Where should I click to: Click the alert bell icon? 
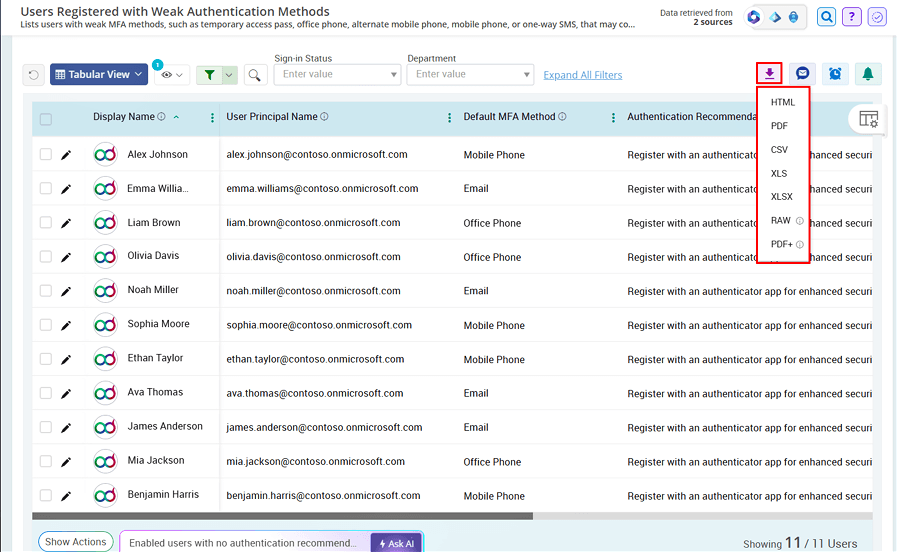click(x=868, y=74)
